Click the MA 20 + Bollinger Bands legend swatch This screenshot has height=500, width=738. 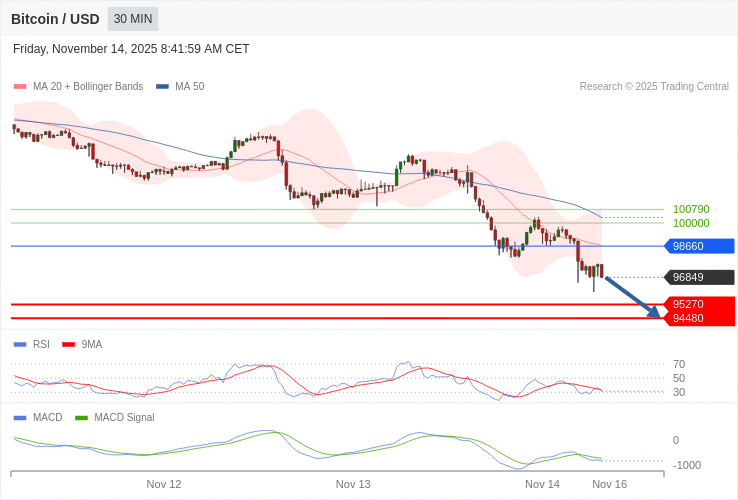click(x=20, y=87)
